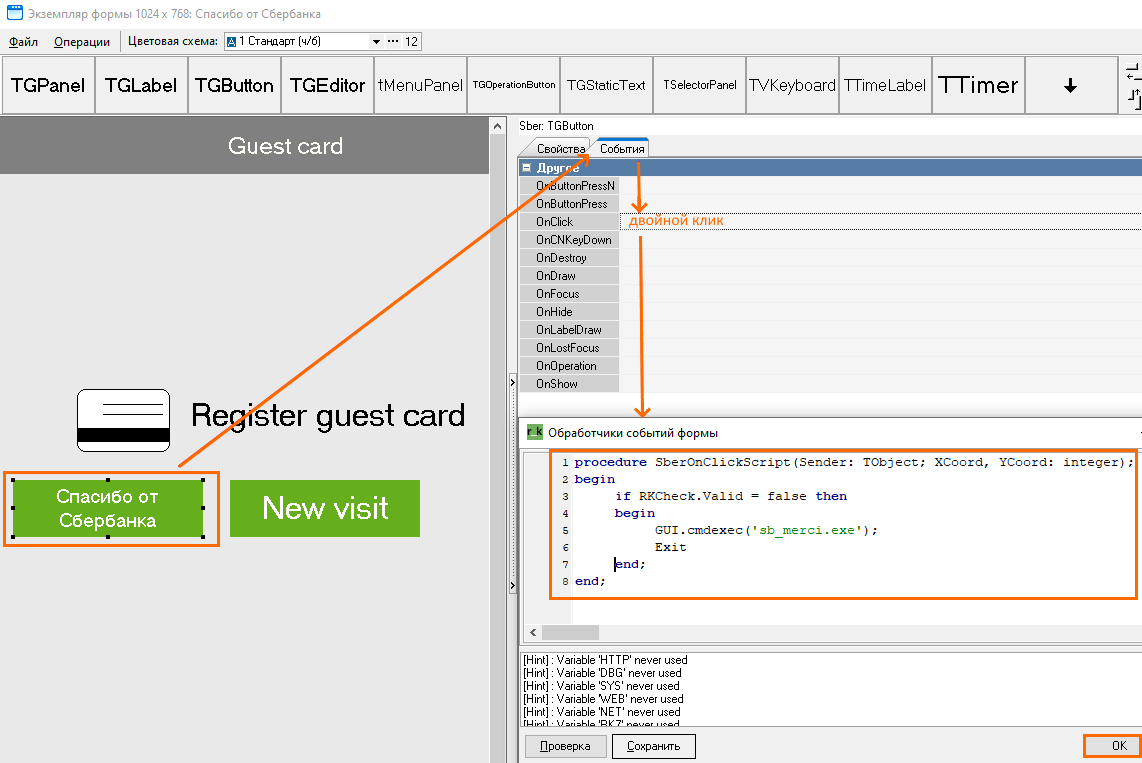Image resolution: width=1142 pixels, height=763 pixels.
Task: Open the Цветовая схема dropdown
Action: click(x=376, y=42)
